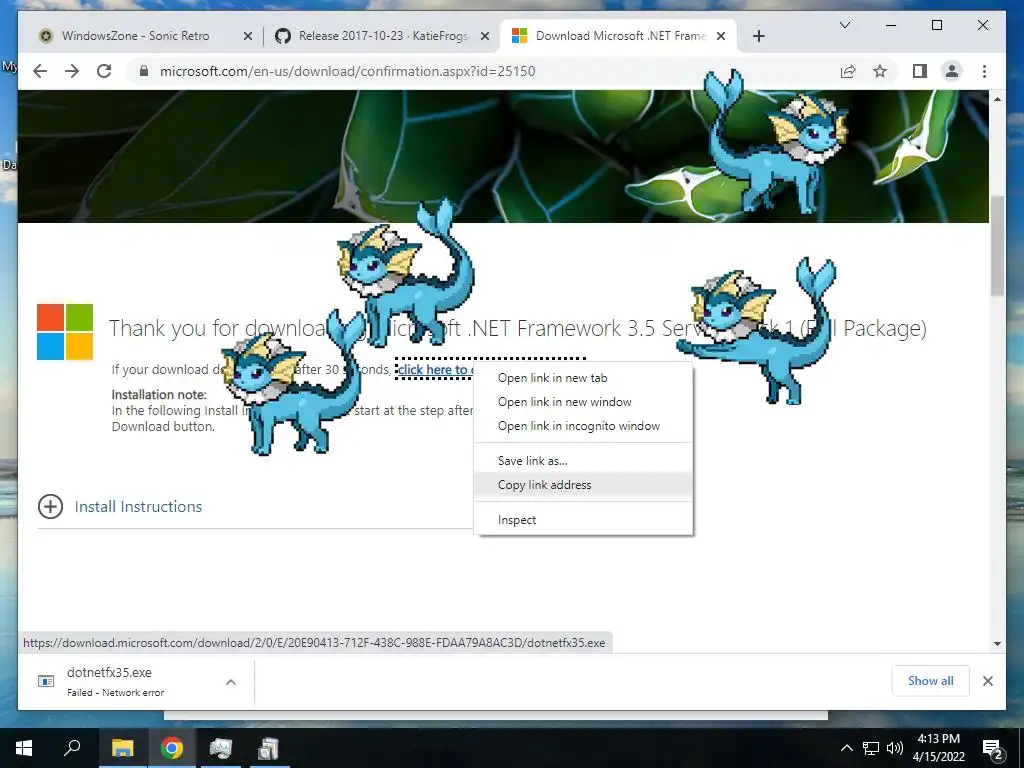Bookmark this page with the star
Image resolution: width=1024 pixels, height=768 pixels.
880,71
